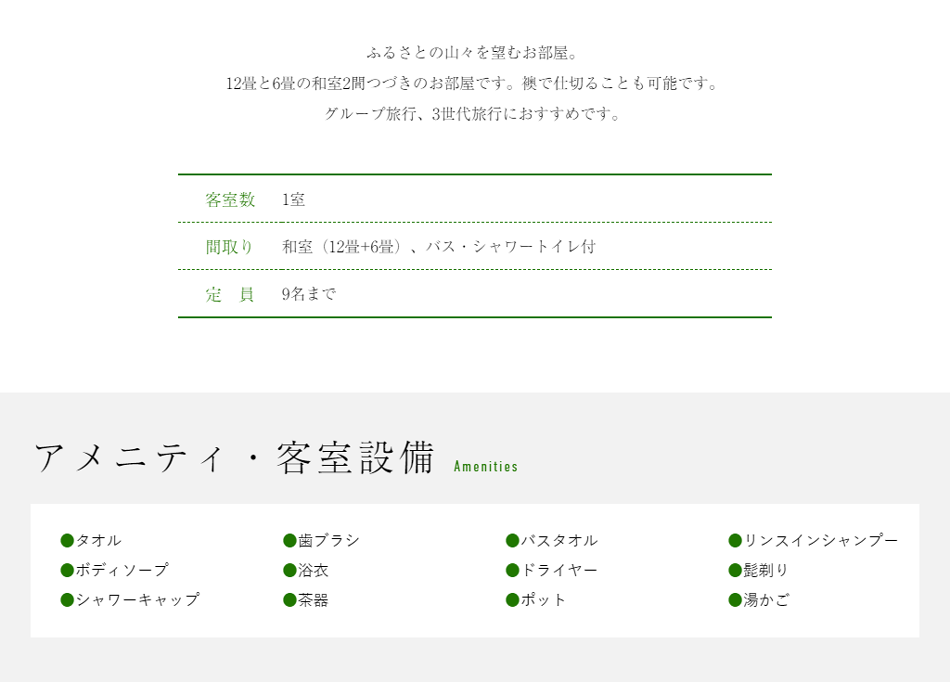Viewport: 950px width, 682px height.
Task: Click the green bullet beside 髭剃り
Action: click(x=735, y=570)
